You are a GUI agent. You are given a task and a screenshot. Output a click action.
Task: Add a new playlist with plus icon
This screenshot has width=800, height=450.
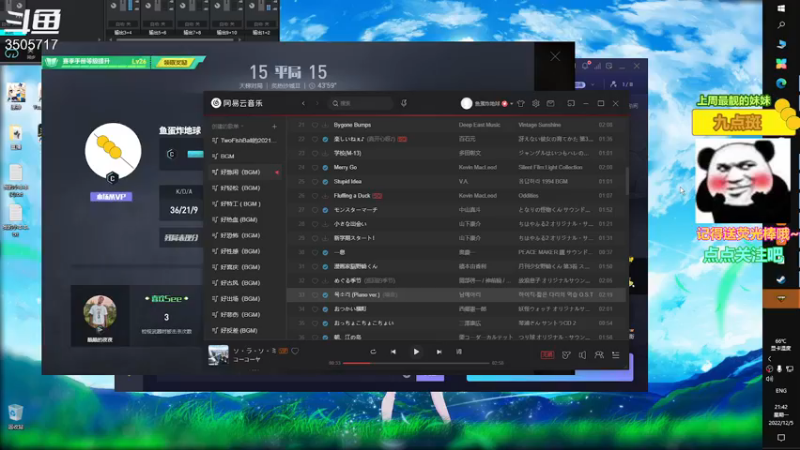(274, 127)
